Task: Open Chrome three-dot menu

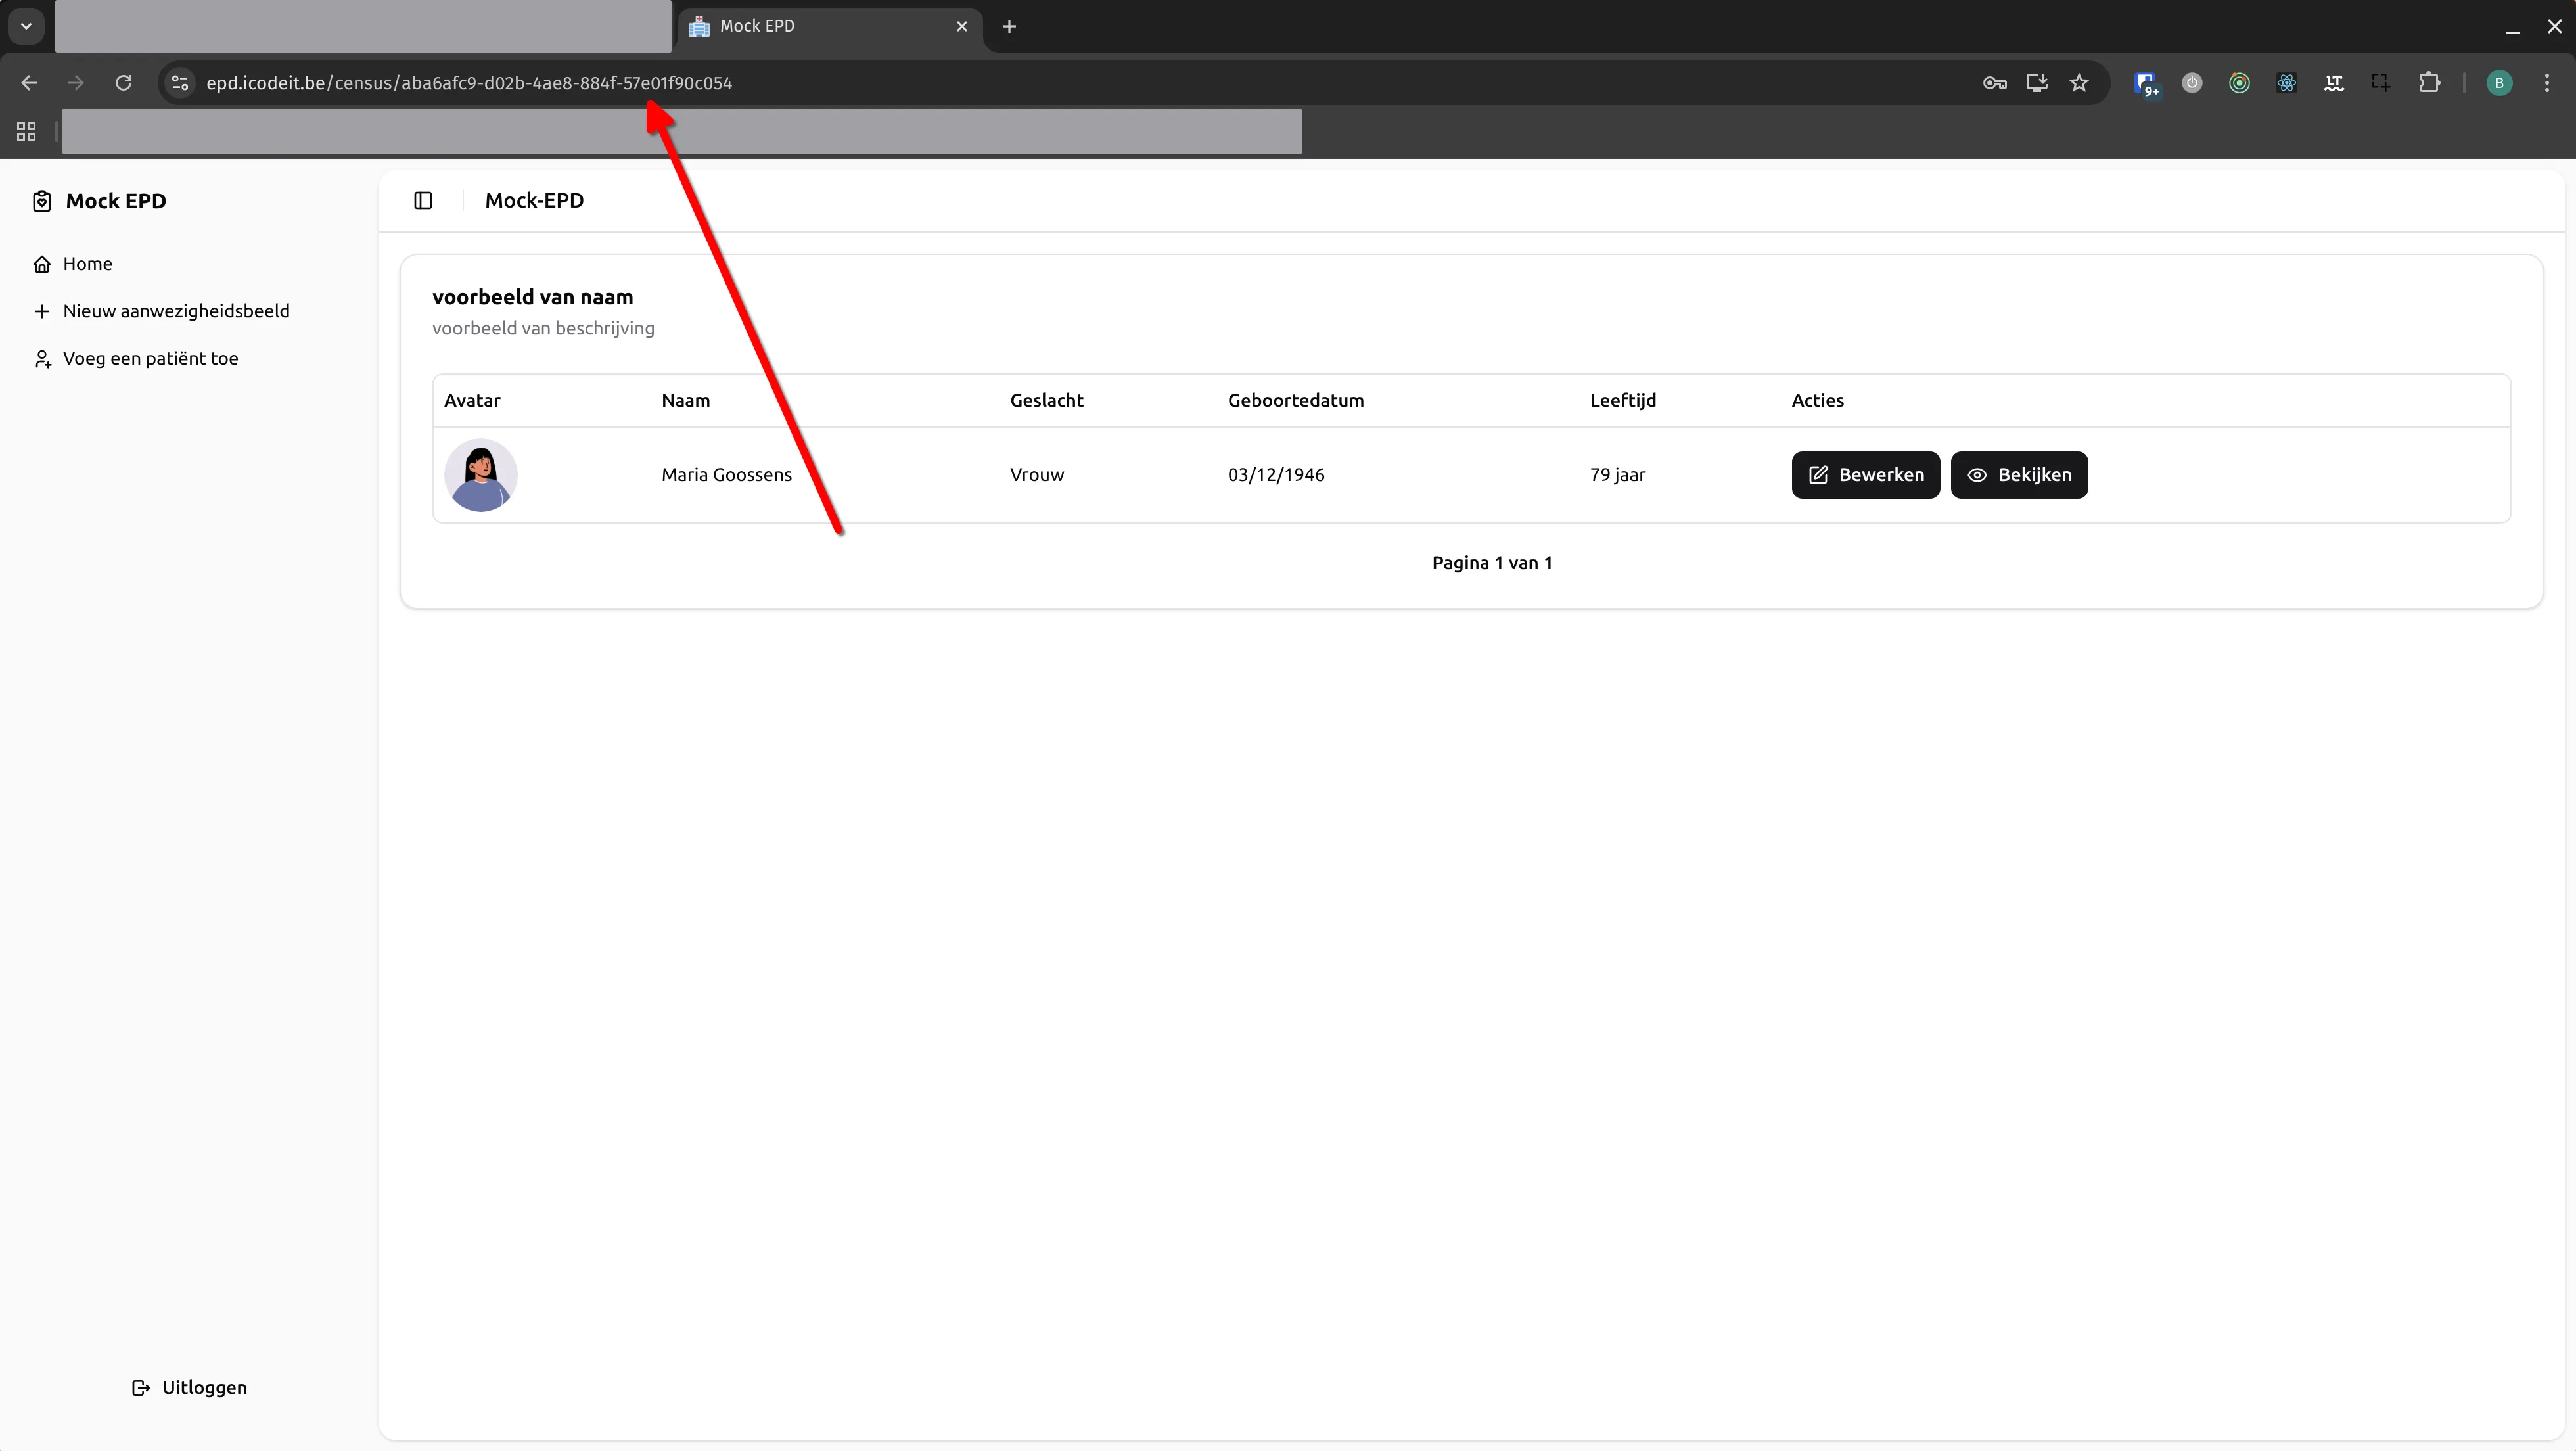Action: [2546, 83]
